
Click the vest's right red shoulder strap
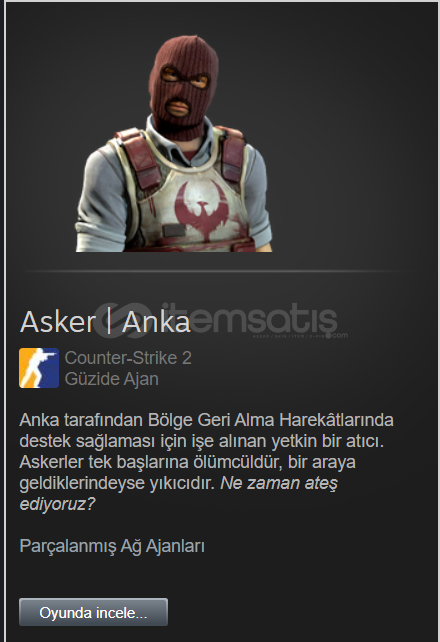point(232,153)
